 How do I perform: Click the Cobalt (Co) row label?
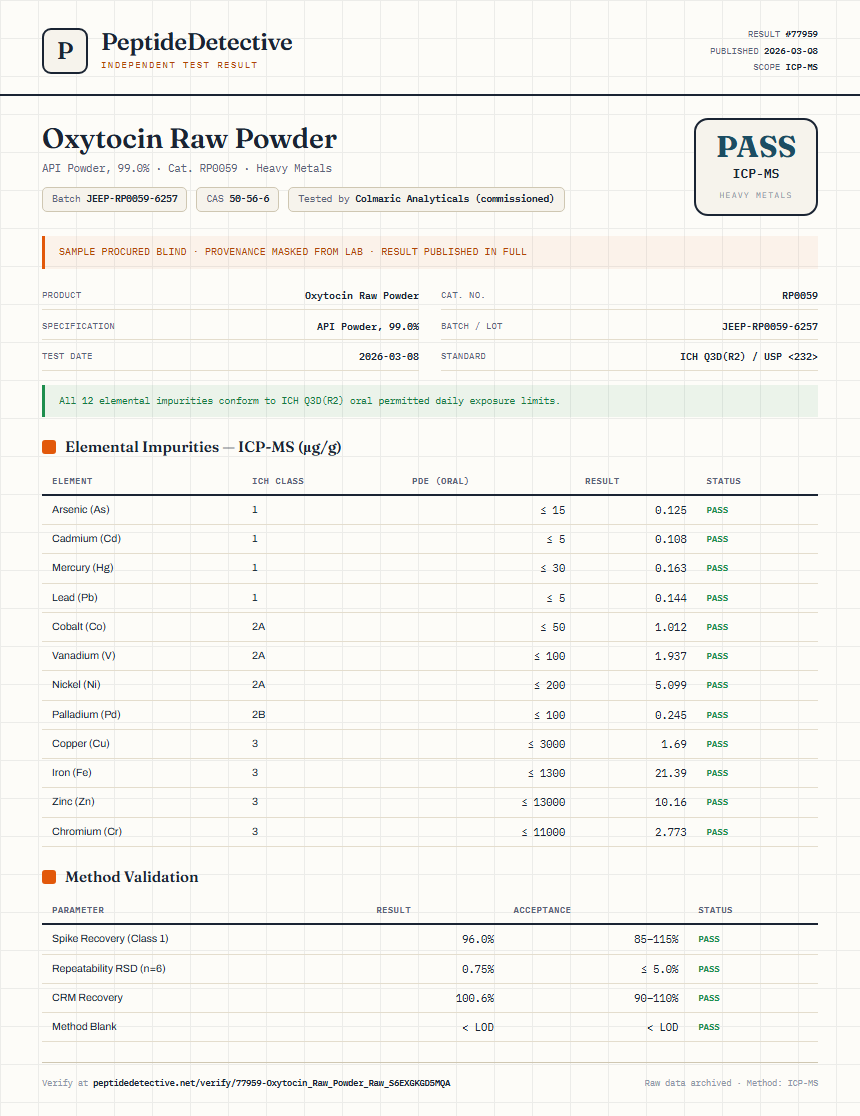coord(78,627)
